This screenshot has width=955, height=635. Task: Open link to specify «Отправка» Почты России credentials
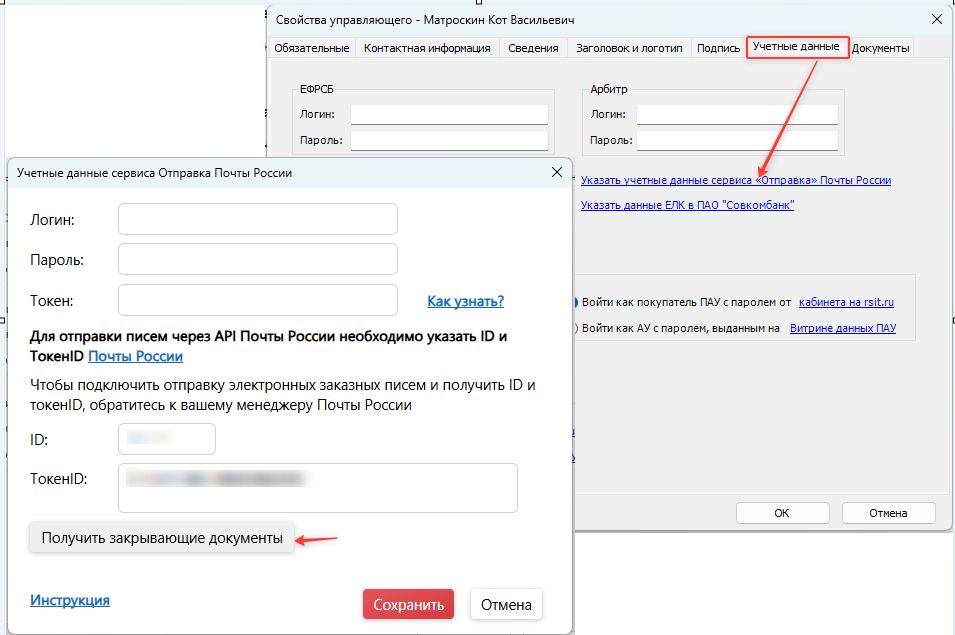pos(736,180)
